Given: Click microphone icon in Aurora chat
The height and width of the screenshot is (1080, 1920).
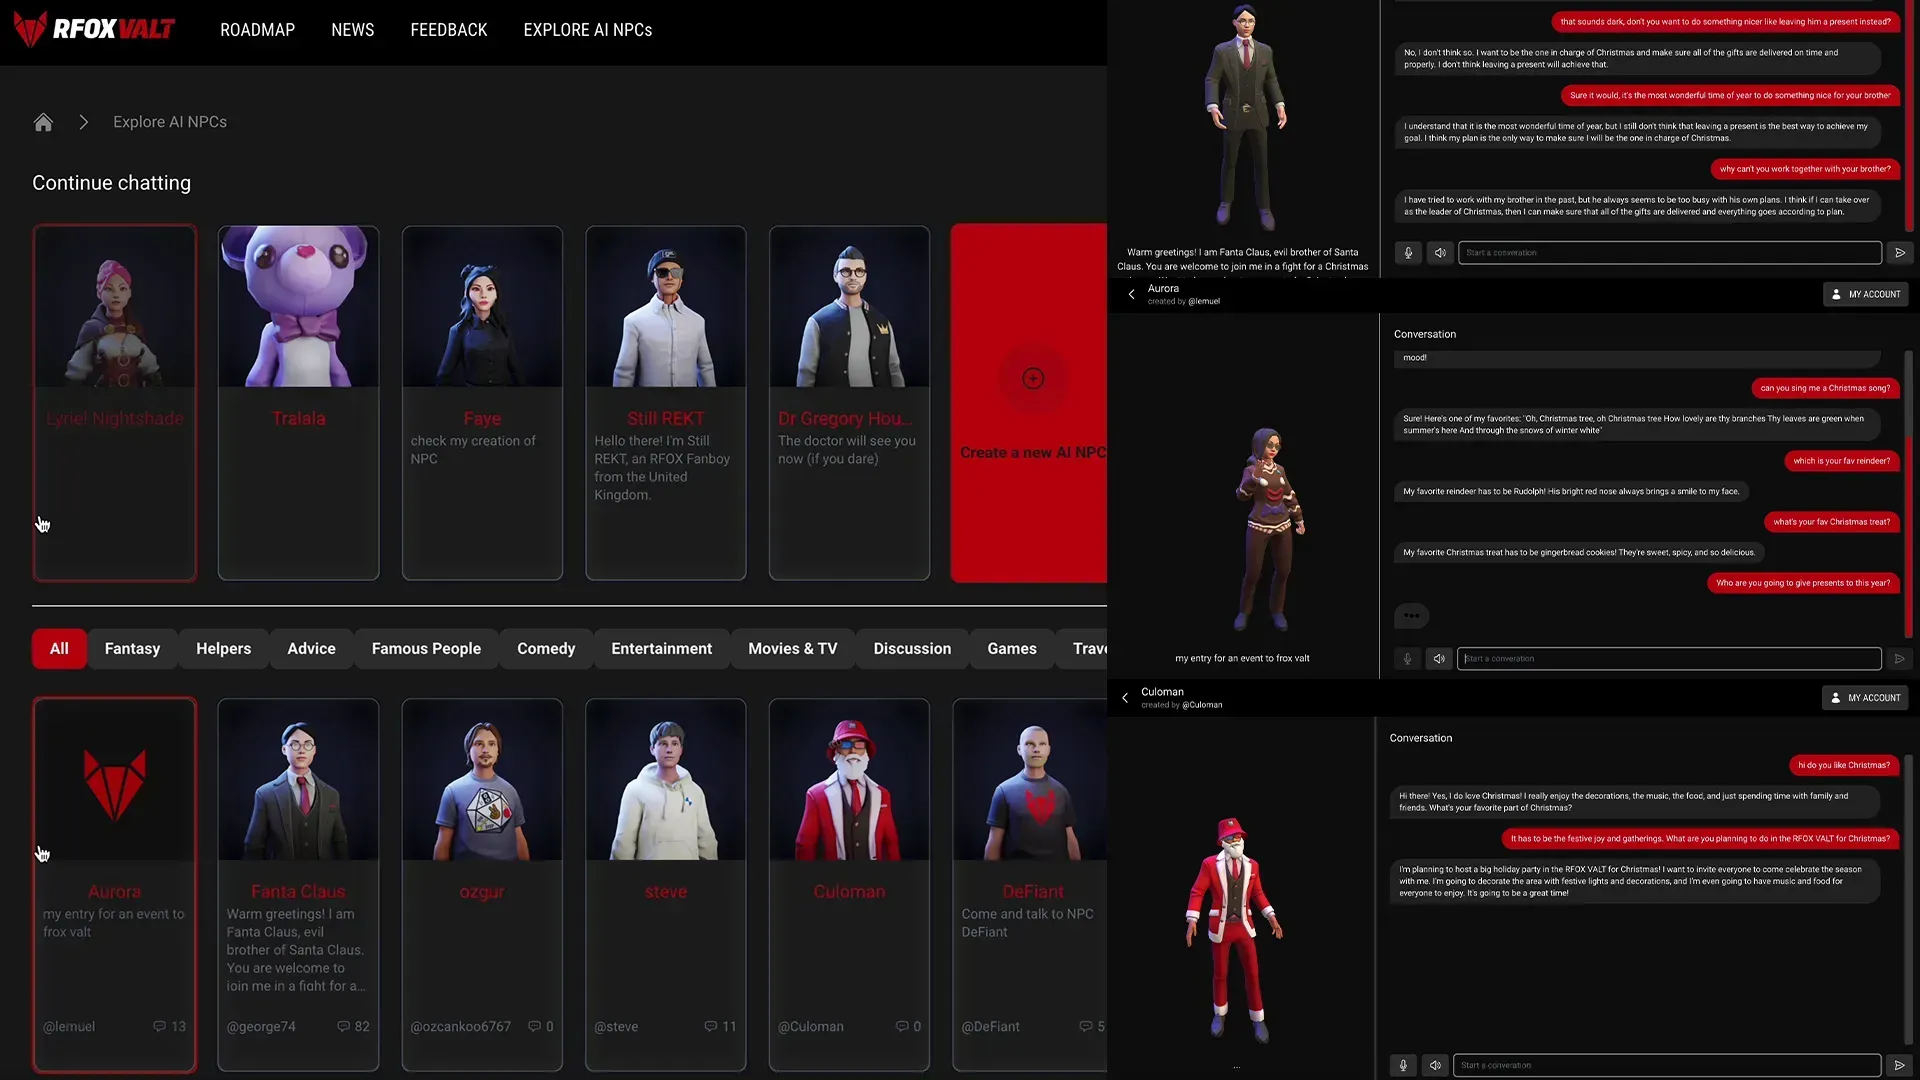Looking at the screenshot, I should click(1407, 659).
